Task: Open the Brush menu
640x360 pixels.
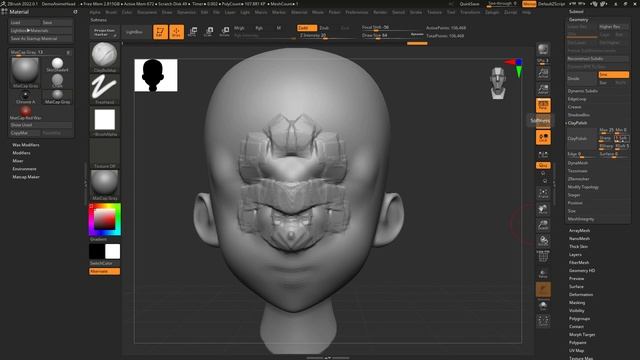Action: [111, 12]
